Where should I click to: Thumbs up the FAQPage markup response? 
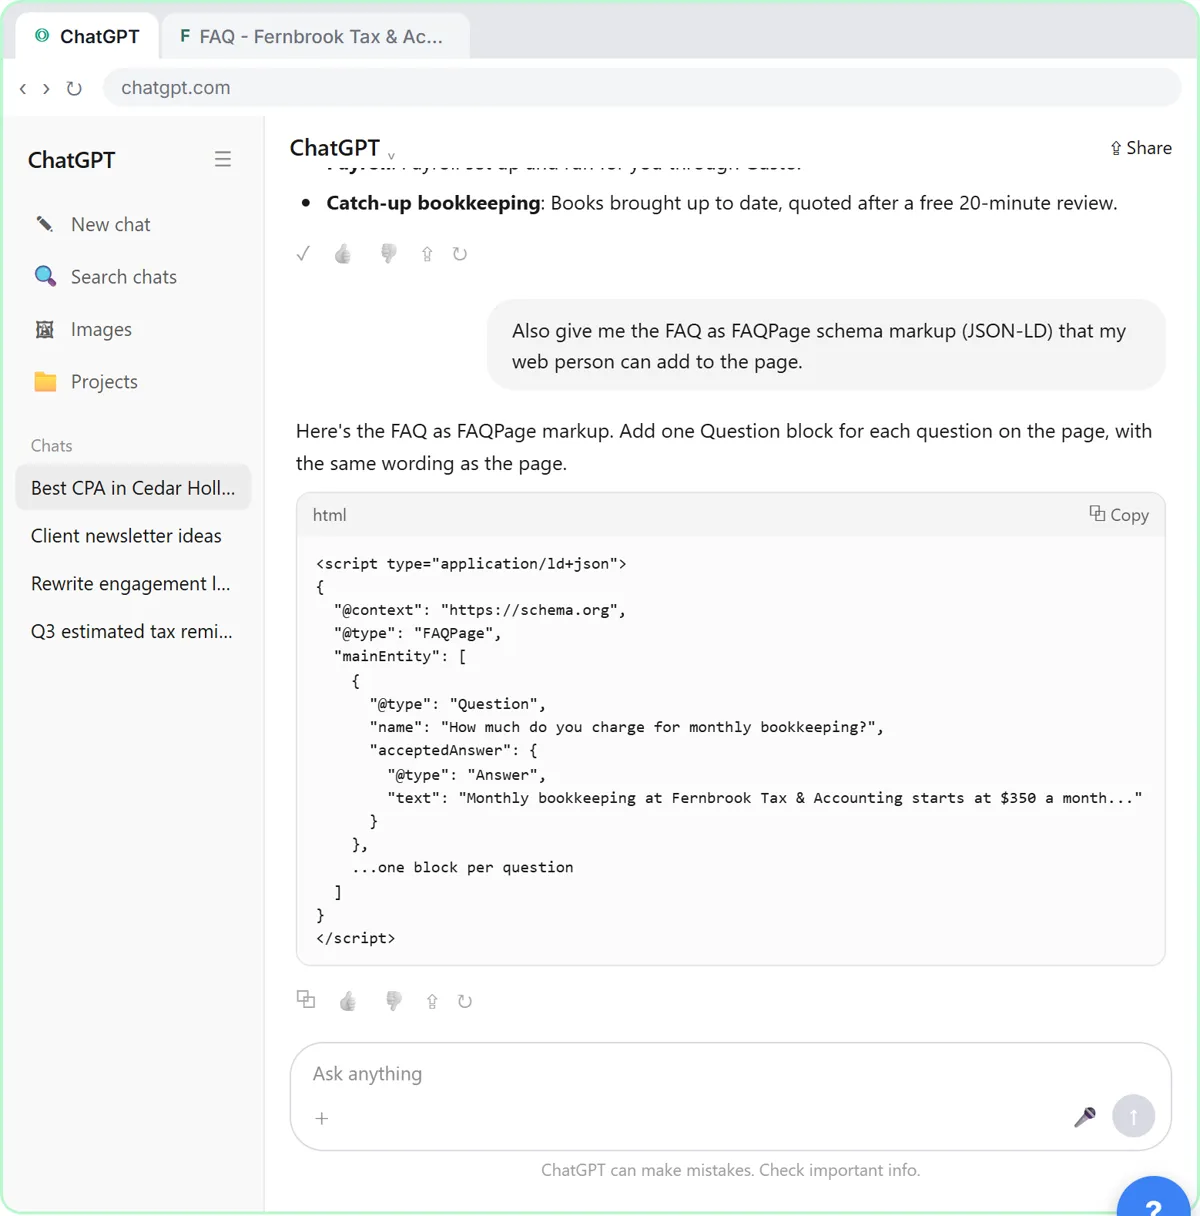[x=348, y=1001]
